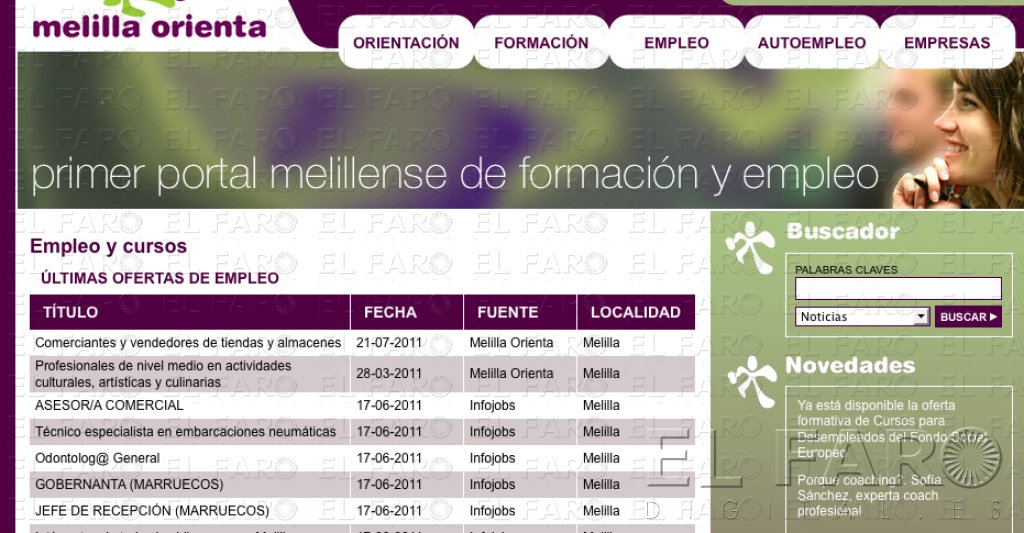
Task: Click the Empleo y cursos heading
Action: tap(108, 246)
